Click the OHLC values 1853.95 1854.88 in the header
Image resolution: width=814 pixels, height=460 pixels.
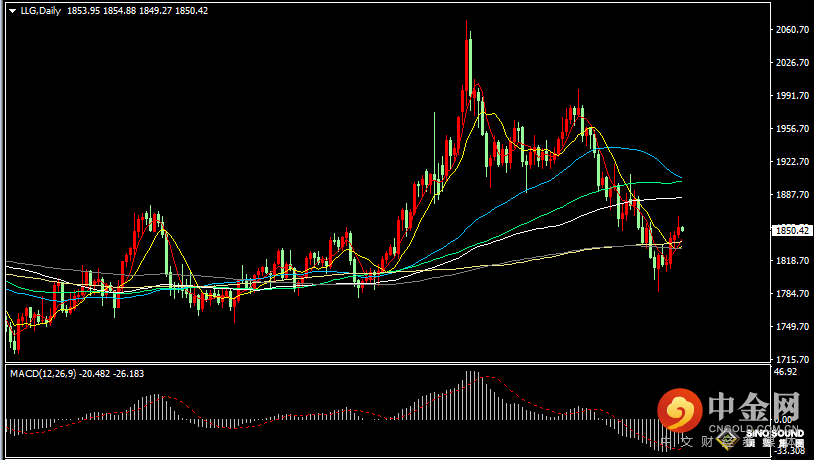(x=101, y=10)
